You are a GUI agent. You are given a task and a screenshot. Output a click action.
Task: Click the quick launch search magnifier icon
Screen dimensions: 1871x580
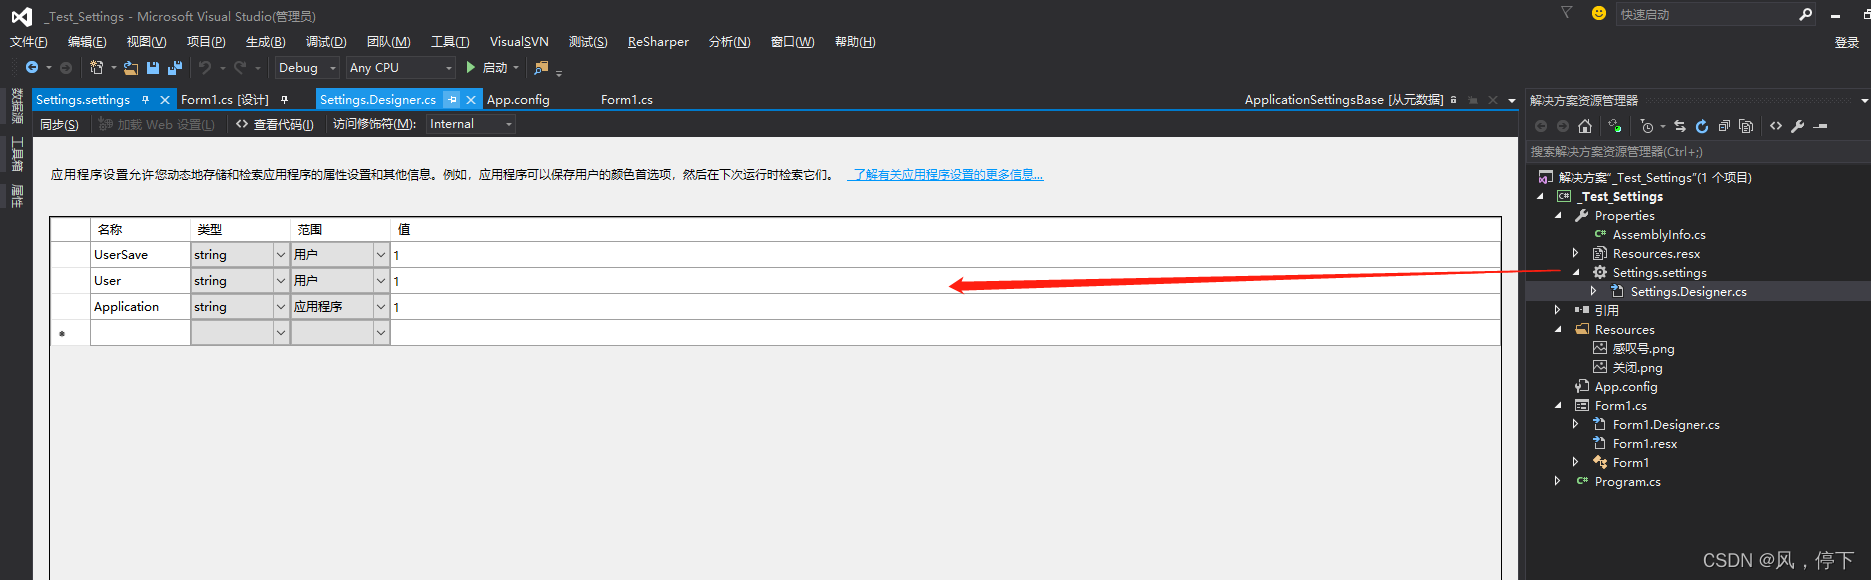tap(1805, 14)
